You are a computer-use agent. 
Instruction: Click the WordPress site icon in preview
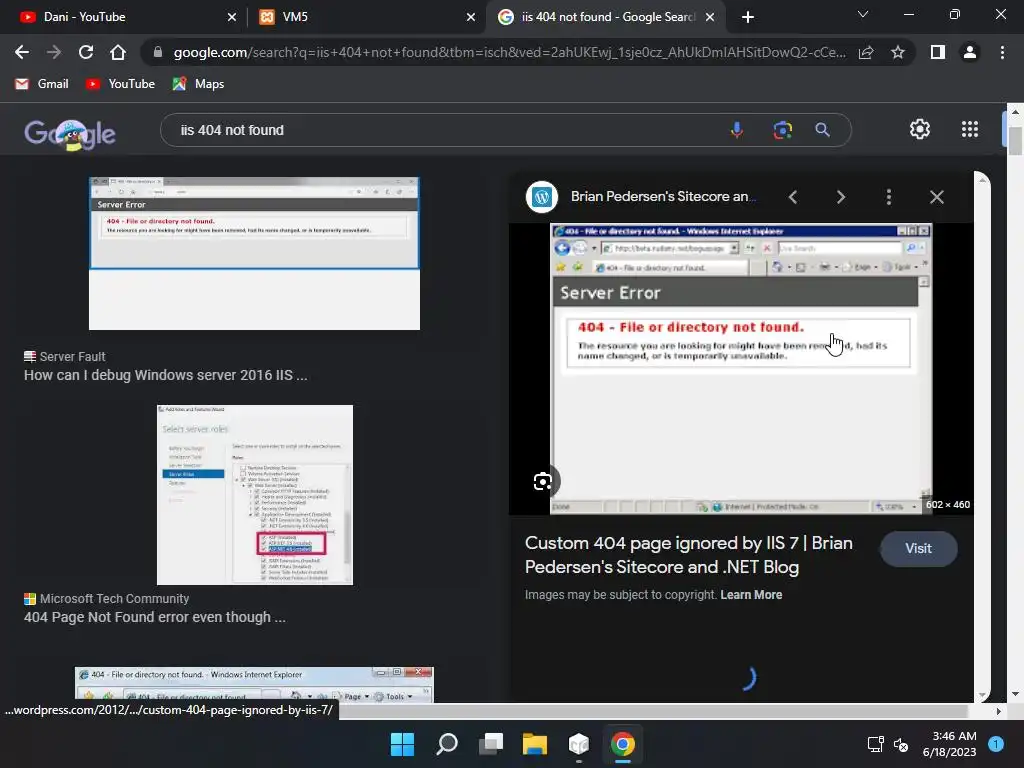[541, 197]
